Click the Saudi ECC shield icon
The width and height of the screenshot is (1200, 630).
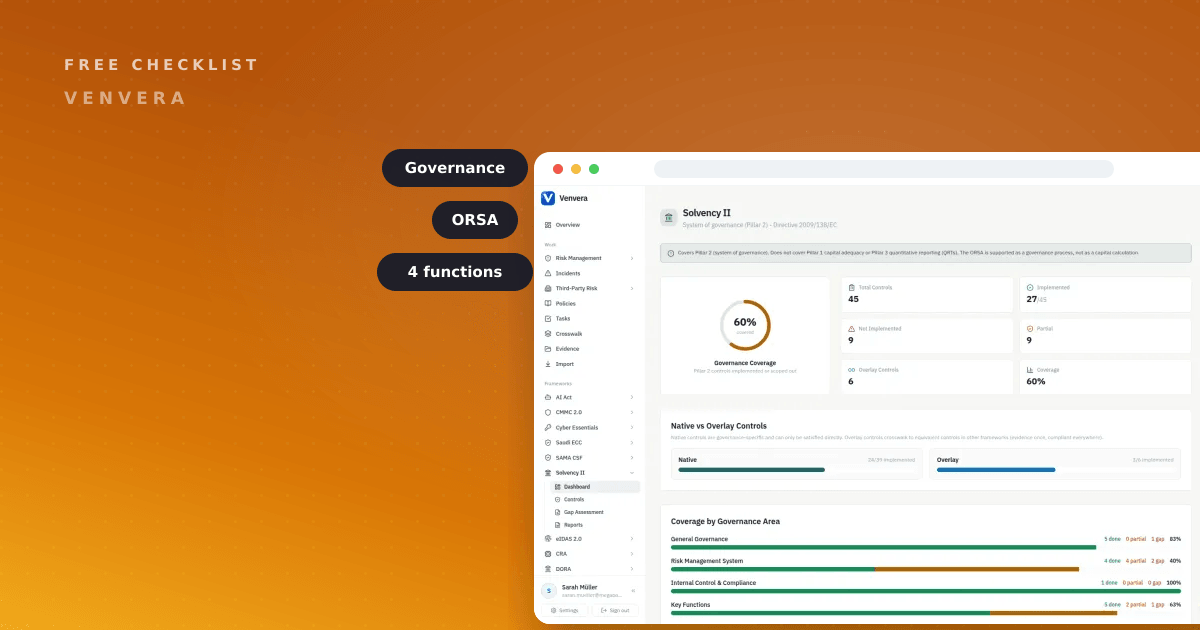click(x=548, y=442)
